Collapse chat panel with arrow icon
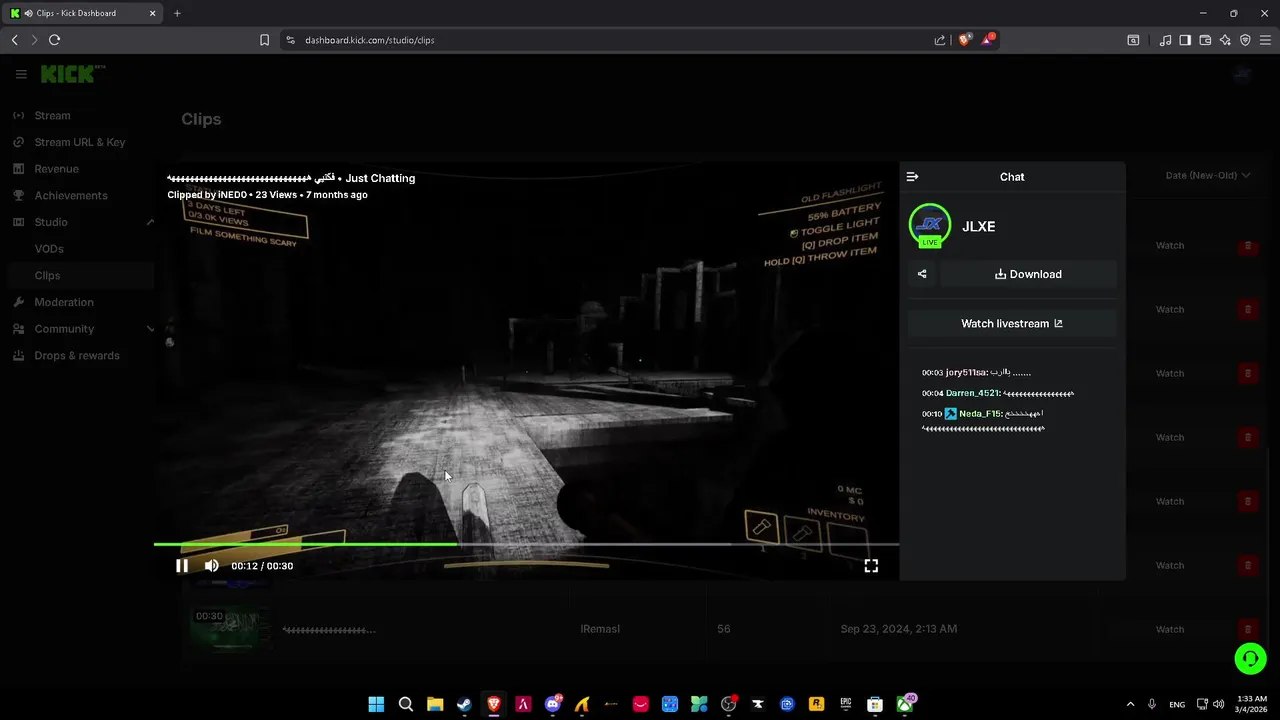 912,177
